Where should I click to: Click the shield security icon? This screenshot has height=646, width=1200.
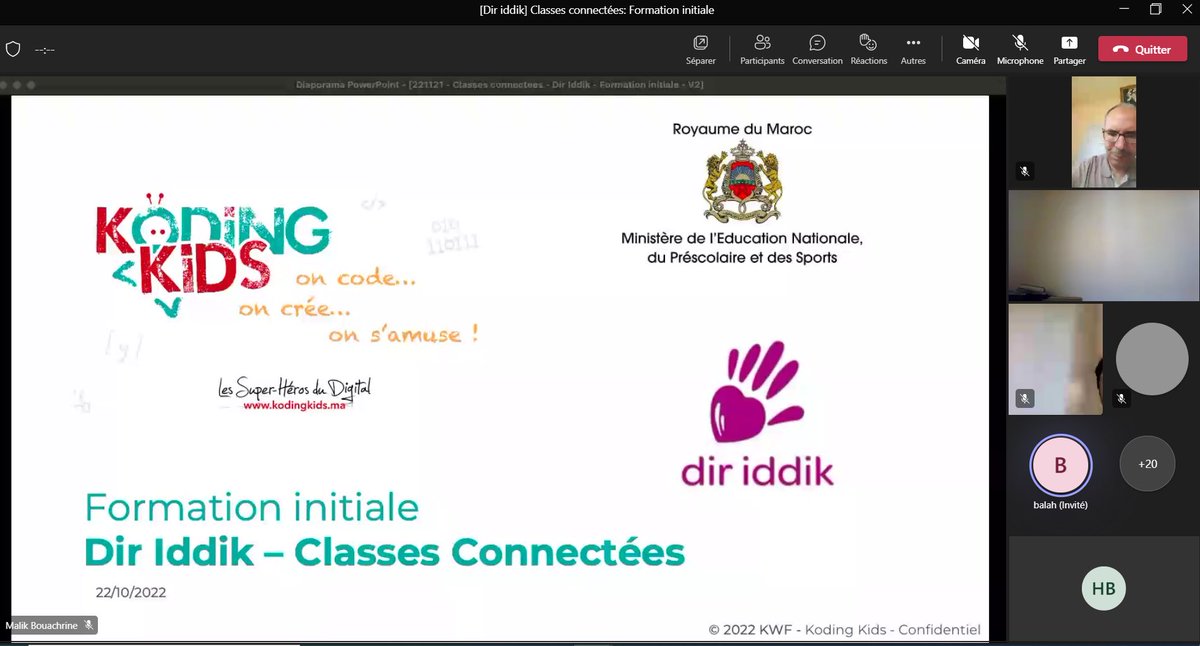[13, 49]
